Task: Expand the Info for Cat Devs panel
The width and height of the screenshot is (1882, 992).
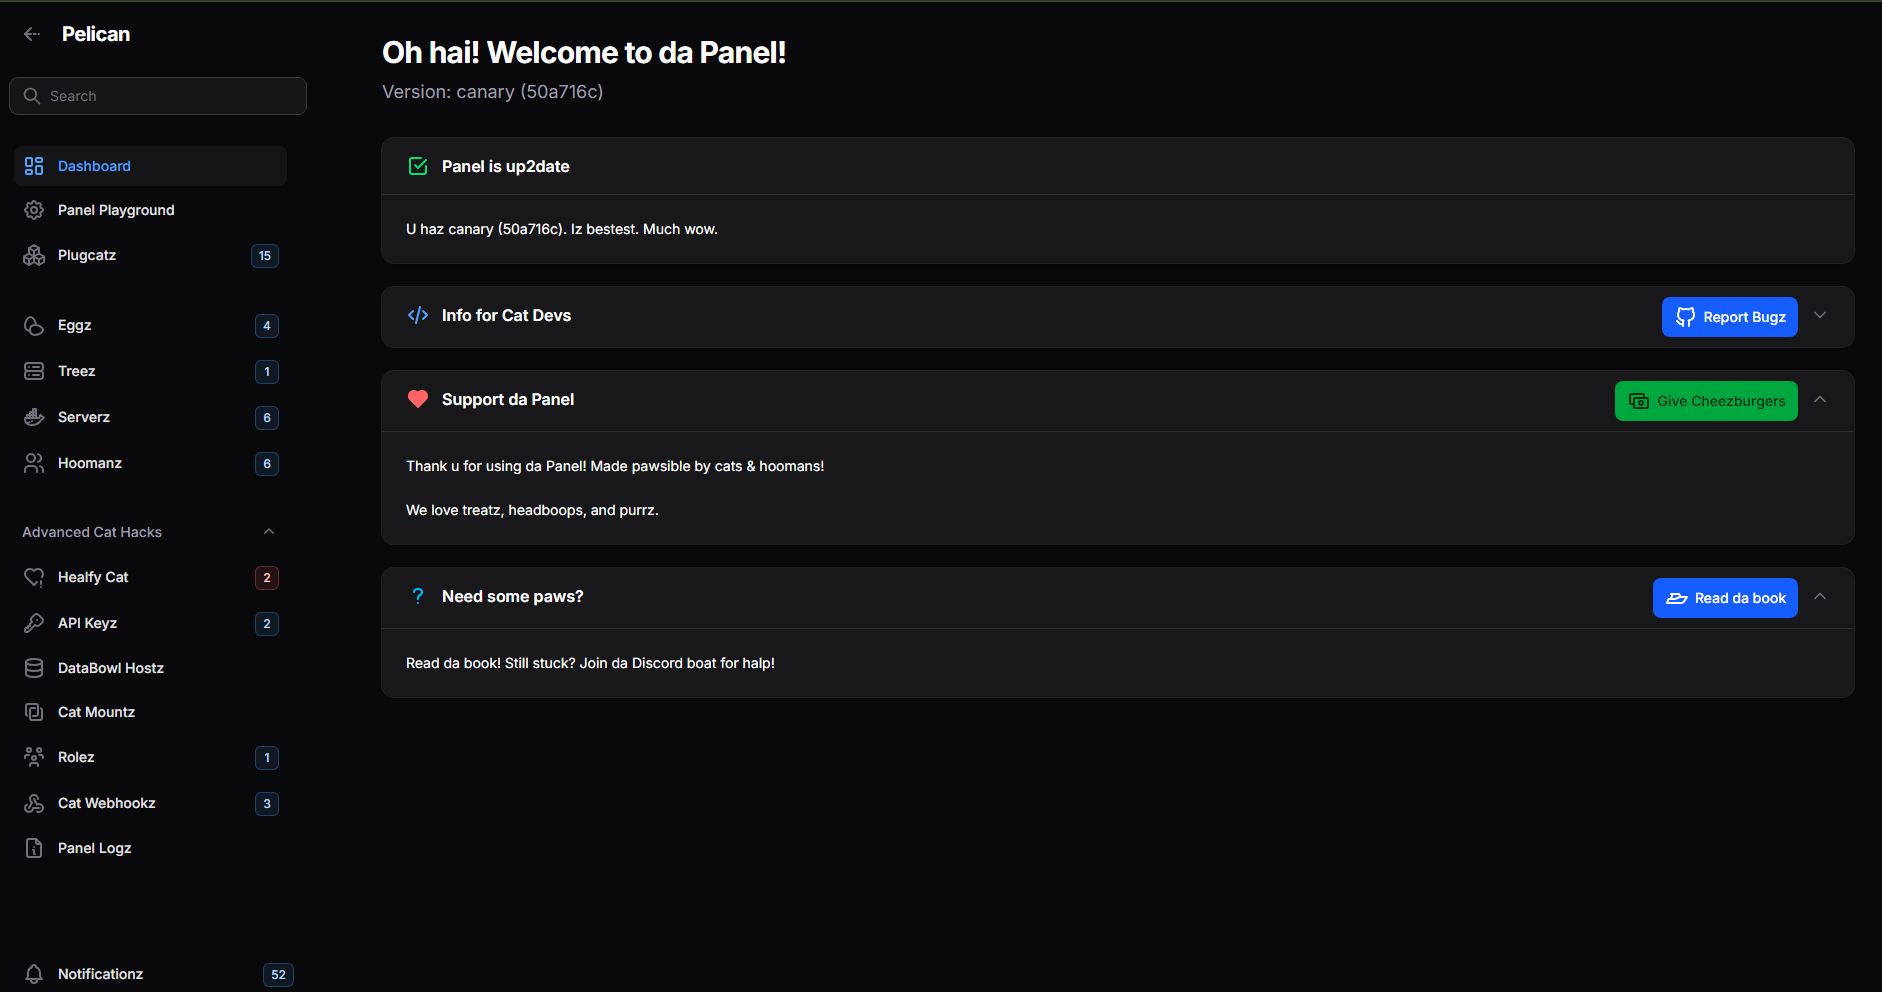Action: click(1820, 316)
